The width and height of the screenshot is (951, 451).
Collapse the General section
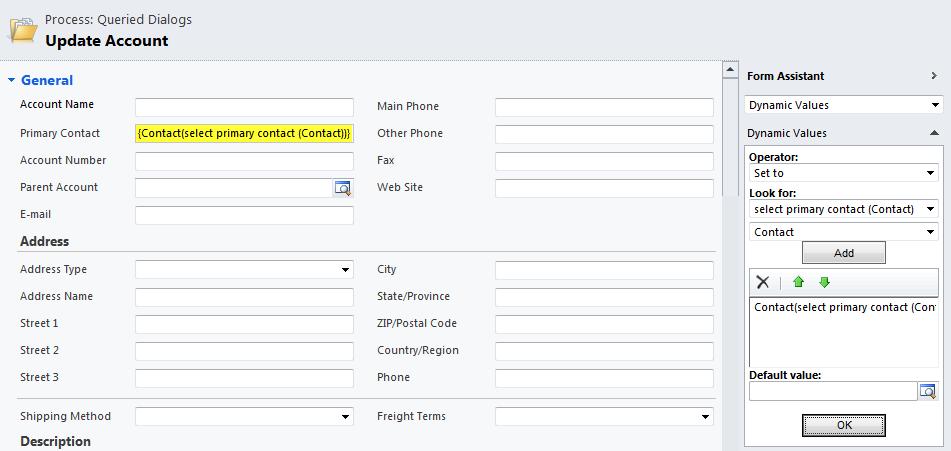coord(12,80)
